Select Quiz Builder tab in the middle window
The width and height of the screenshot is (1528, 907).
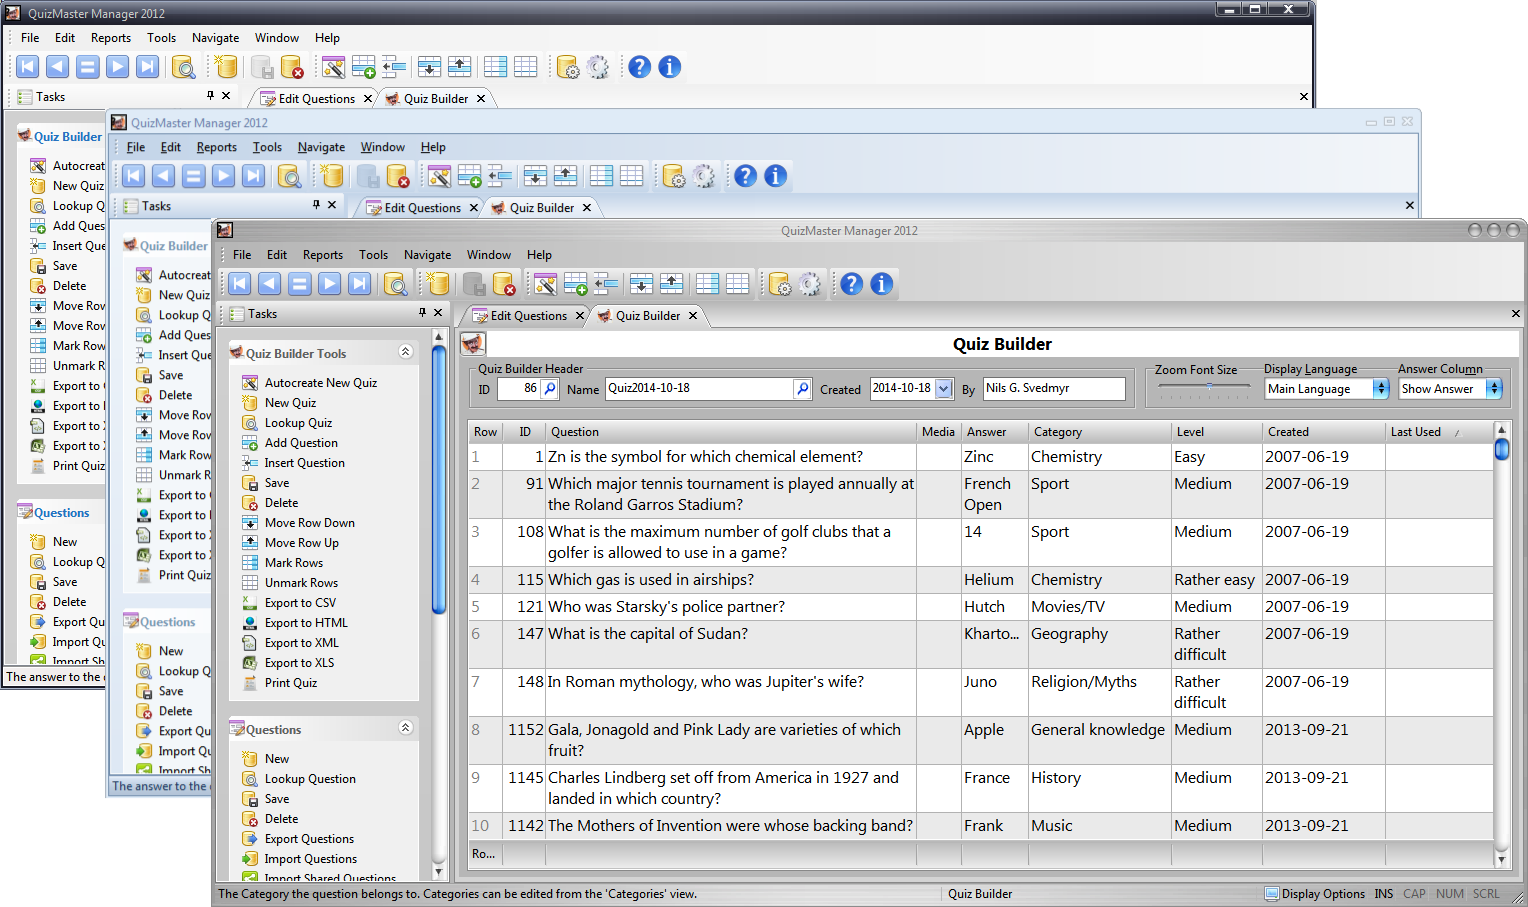(542, 208)
